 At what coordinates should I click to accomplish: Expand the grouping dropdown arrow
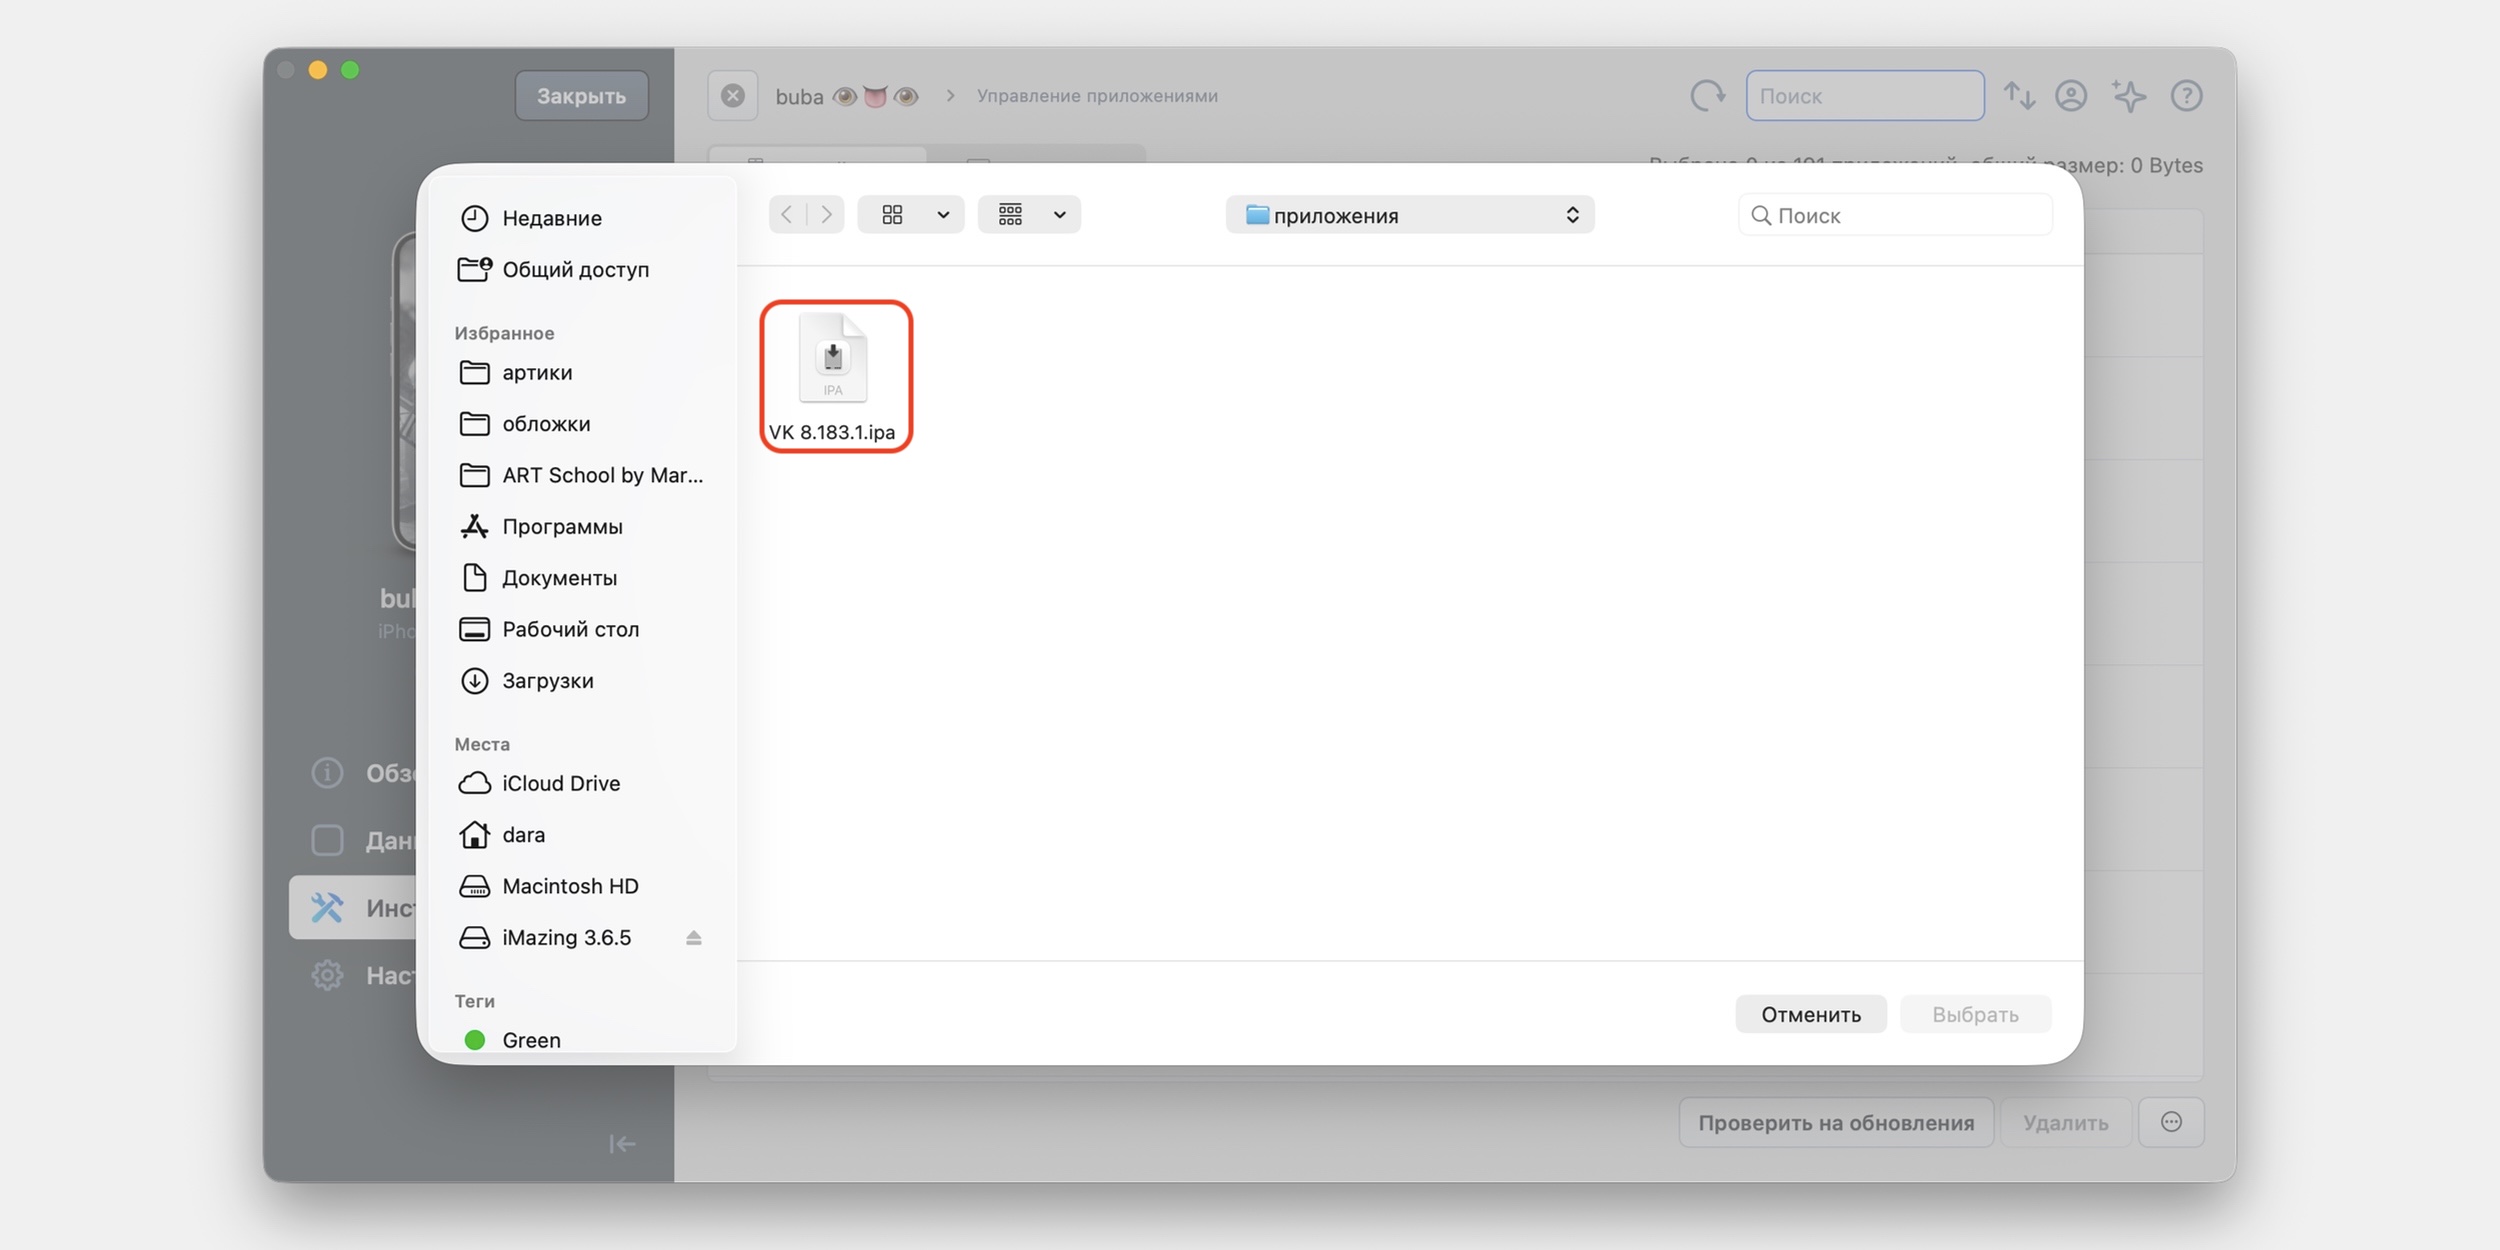1060,215
